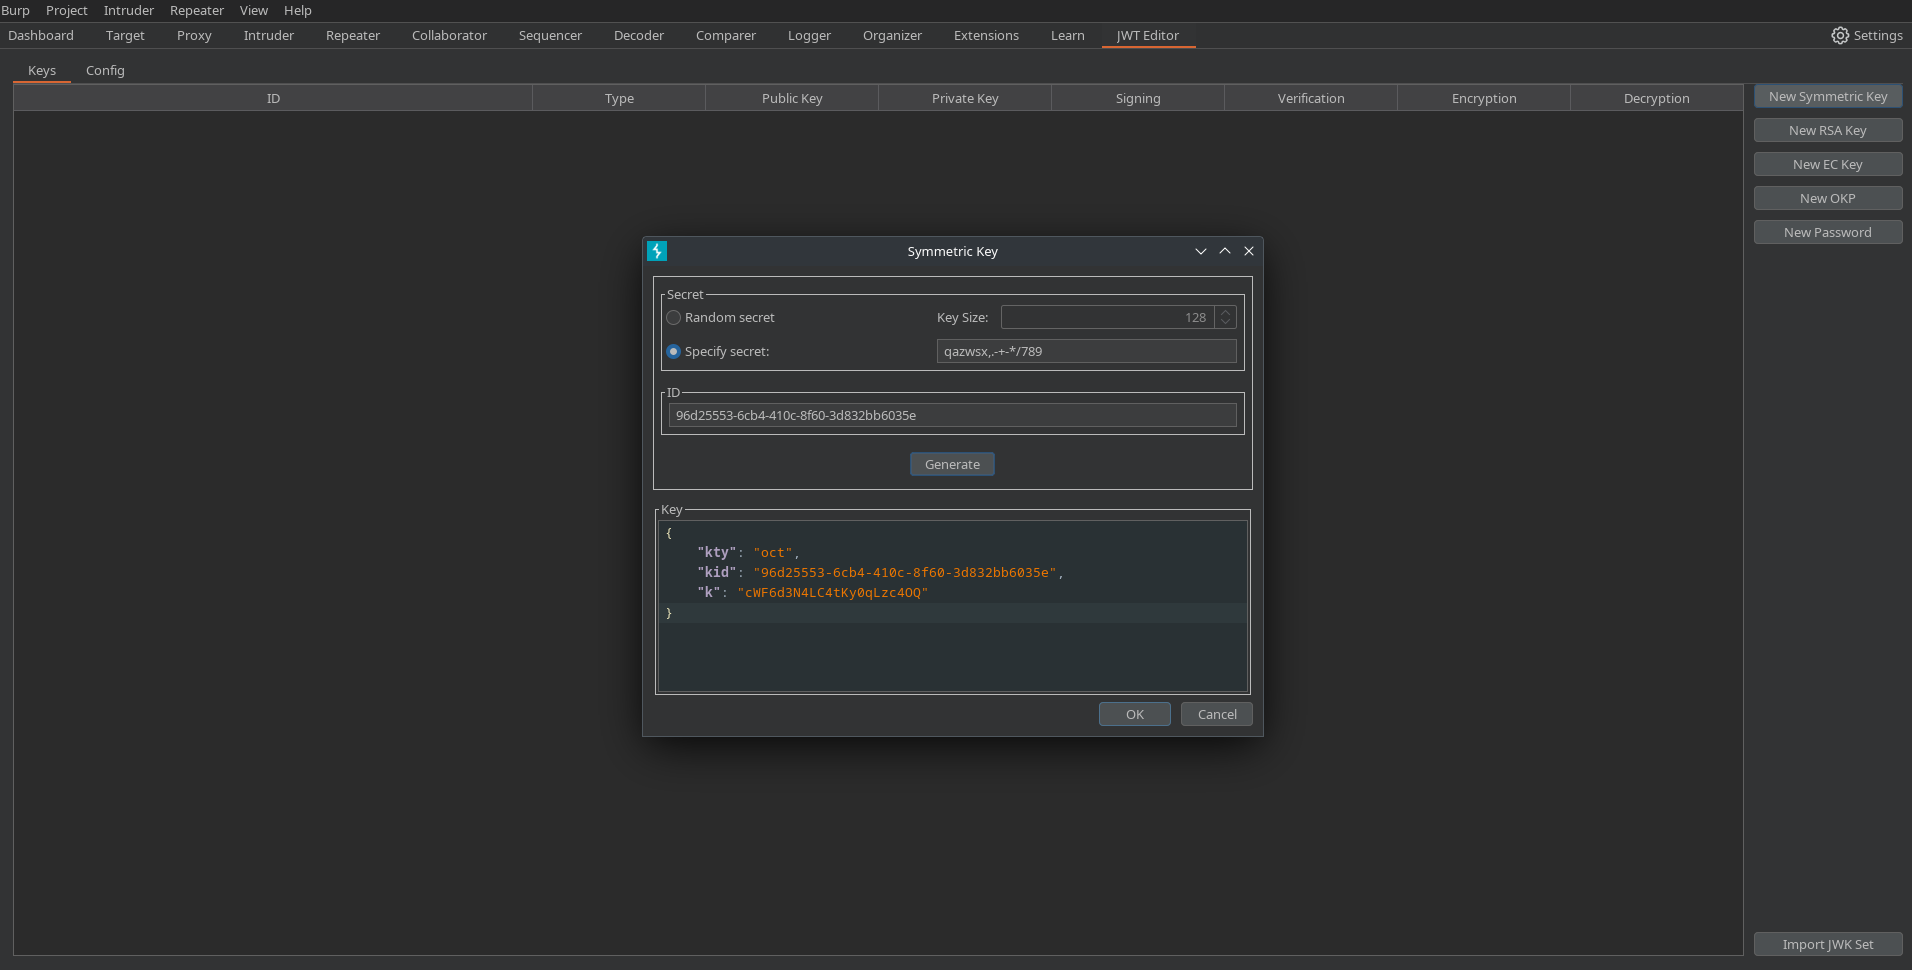Click the Specify secret text field

[1086, 352]
